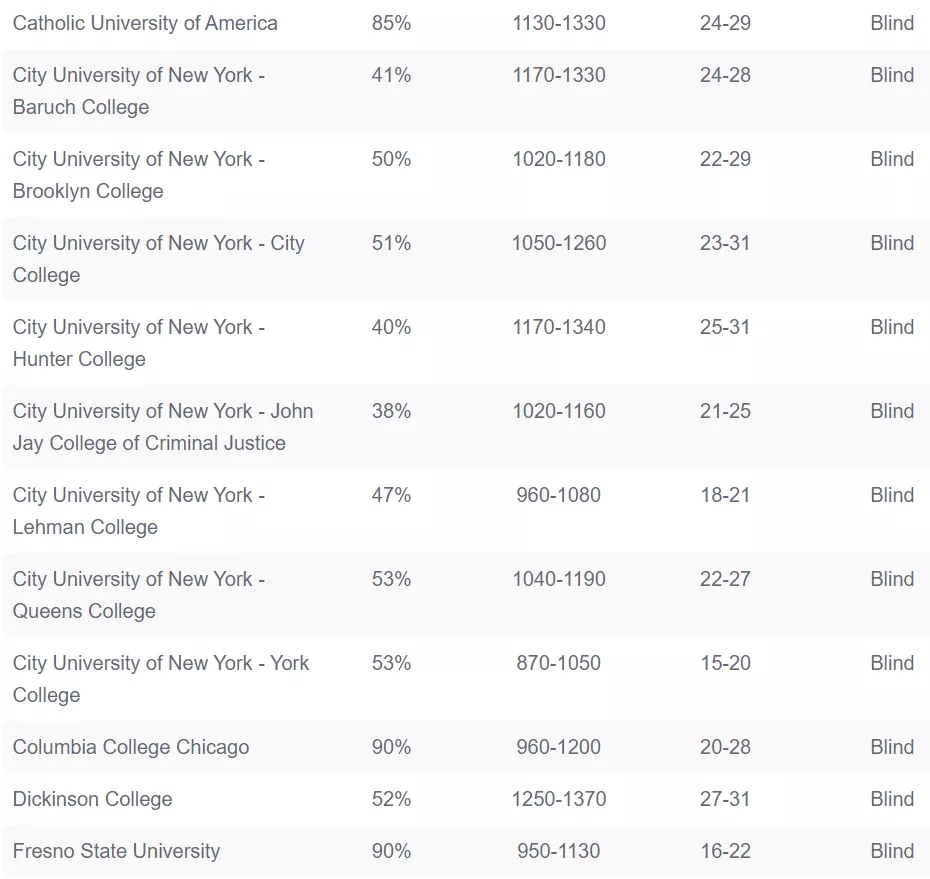The width and height of the screenshot is (930, 879).
Task: Select the Lehman College name cell
Action: [x=139, y=511]
